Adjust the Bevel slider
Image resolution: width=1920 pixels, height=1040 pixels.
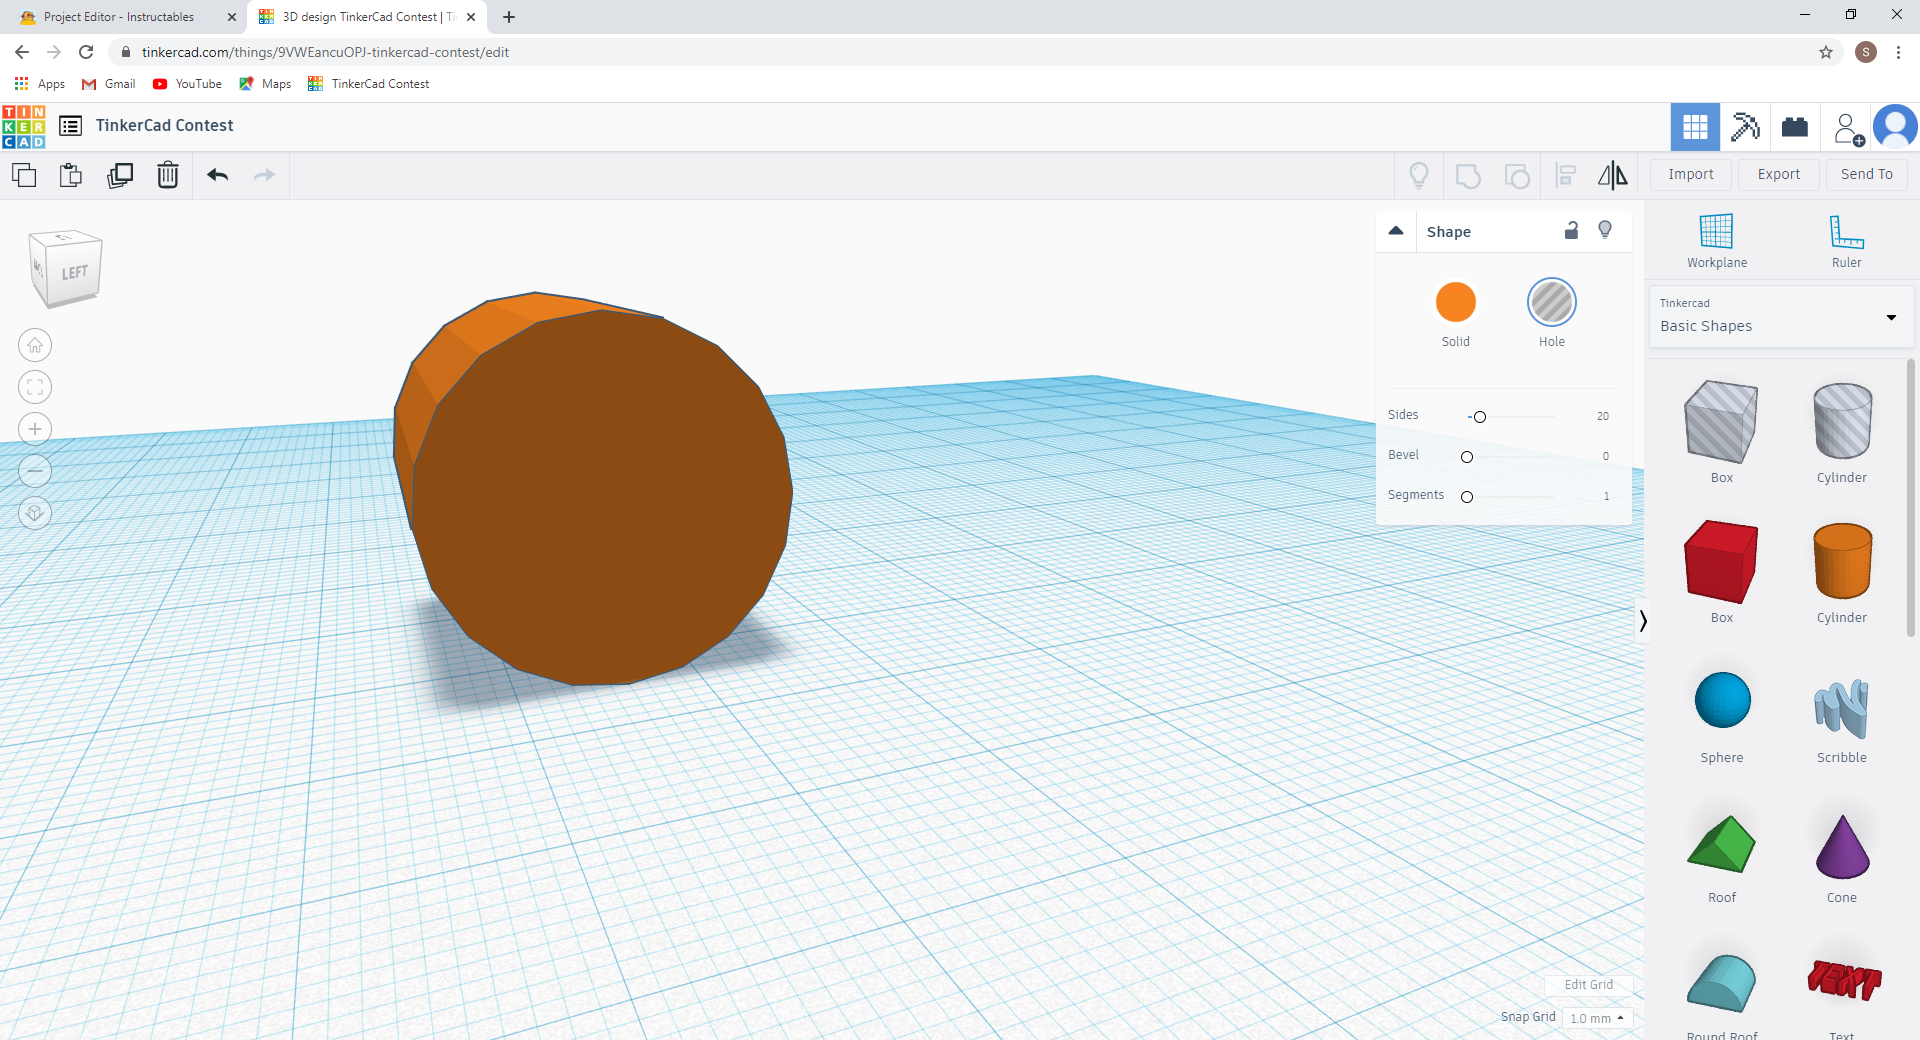[x=1467, y=457]
